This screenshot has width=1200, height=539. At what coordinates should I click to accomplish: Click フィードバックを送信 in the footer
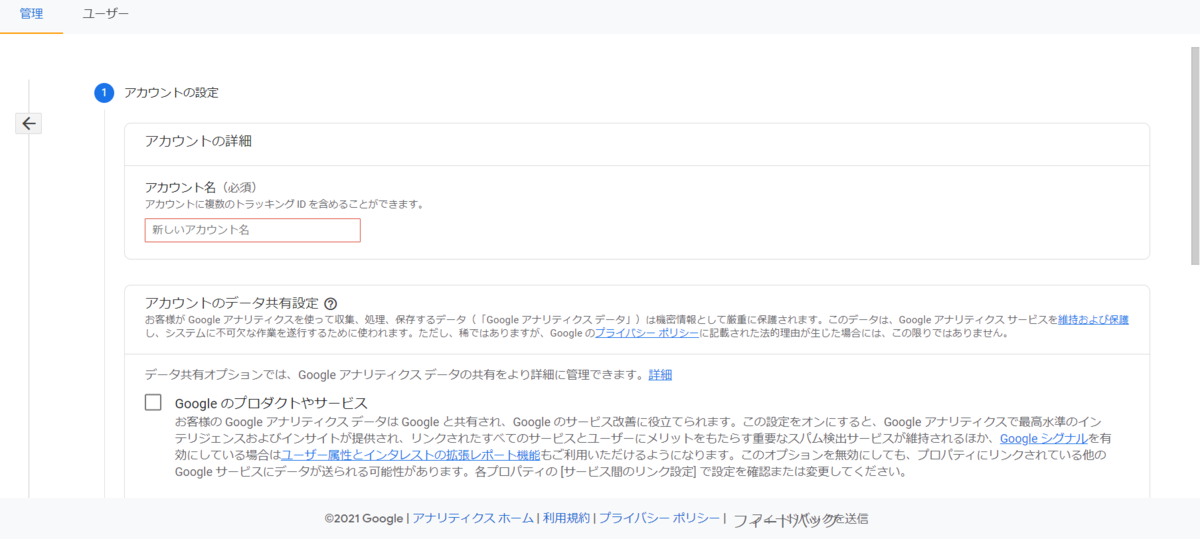click(800, 519)
